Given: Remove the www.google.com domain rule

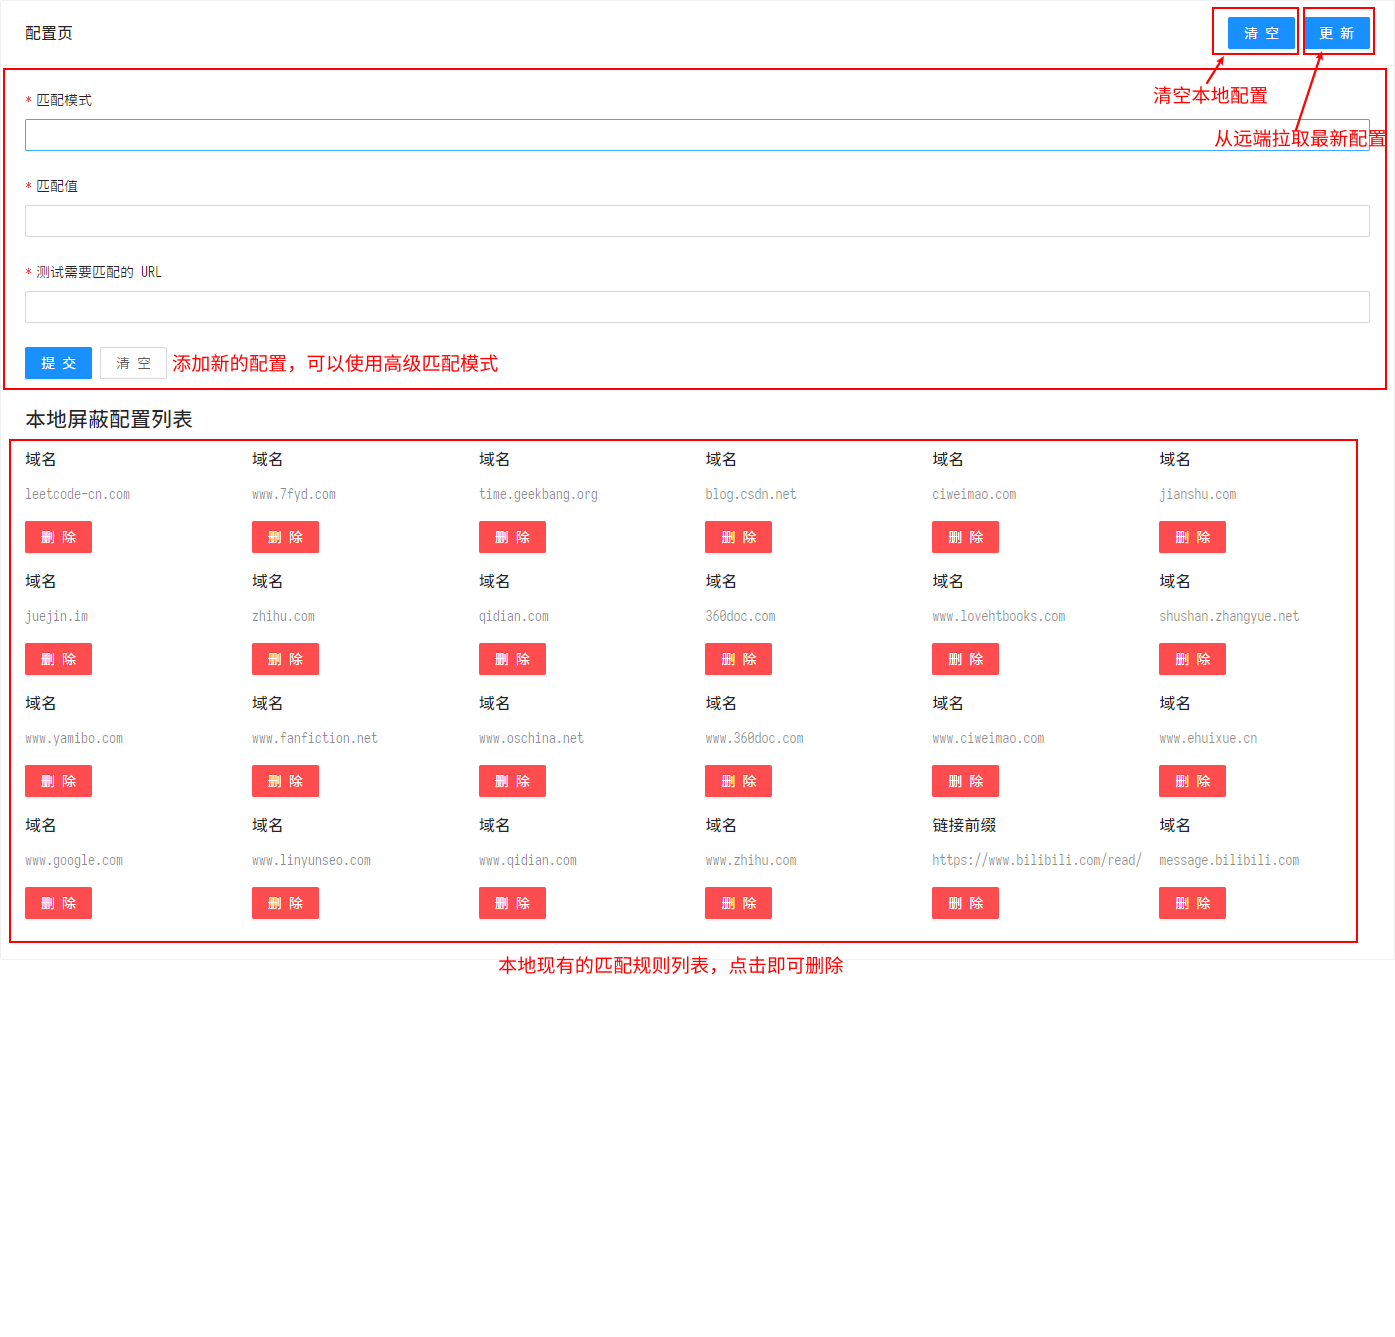Looking at the screenshot, I should pyautogui.click(x=58, y=903).
